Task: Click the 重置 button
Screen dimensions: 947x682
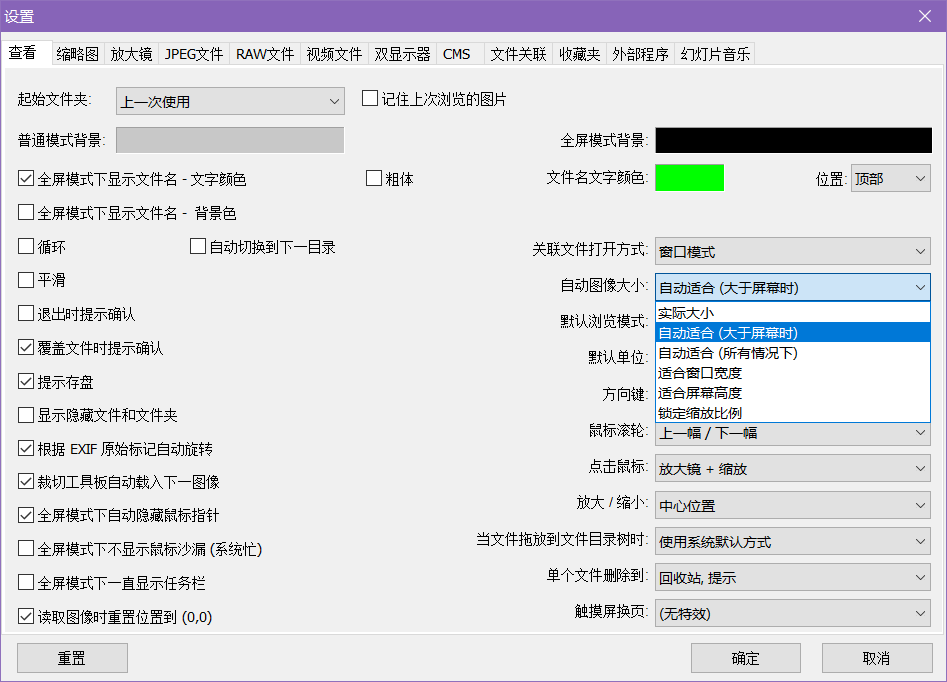Action: (72, 658)
